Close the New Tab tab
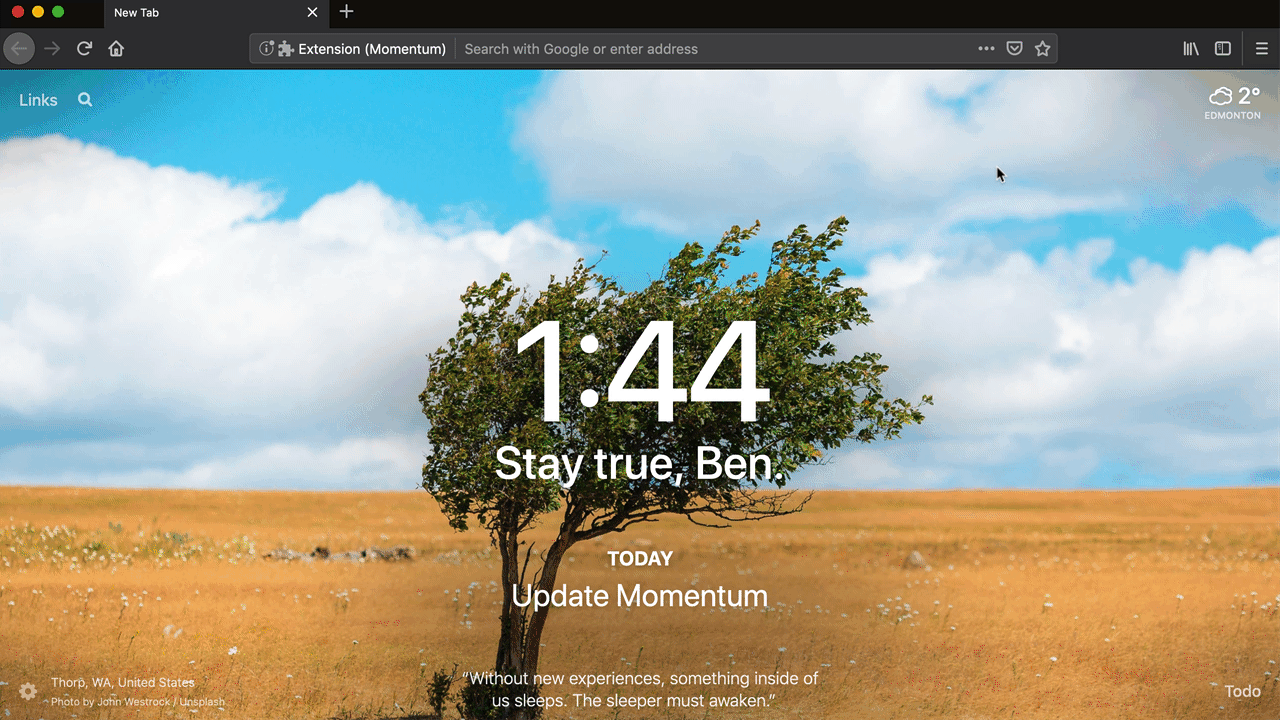Screen dimensions: 1280x720 tap(312, 12)
